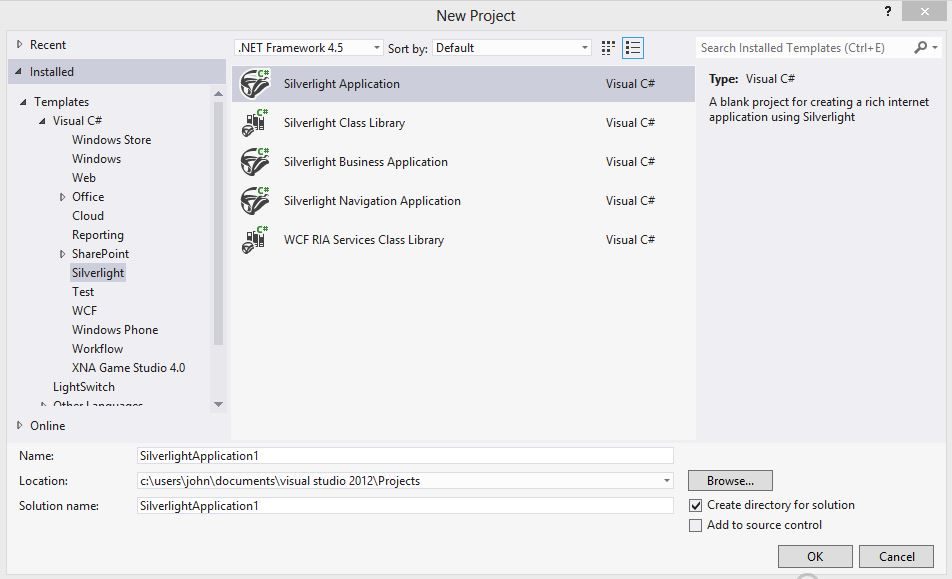This screenshot has width=952, height=579.
Task: Click the Silverlight Business Application icon
Action: pyautogui.click(x=254, y=161)
